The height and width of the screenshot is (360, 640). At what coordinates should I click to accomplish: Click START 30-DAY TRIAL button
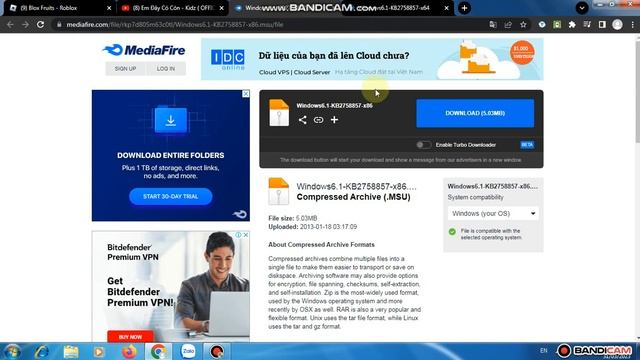(x=171, y=196)
